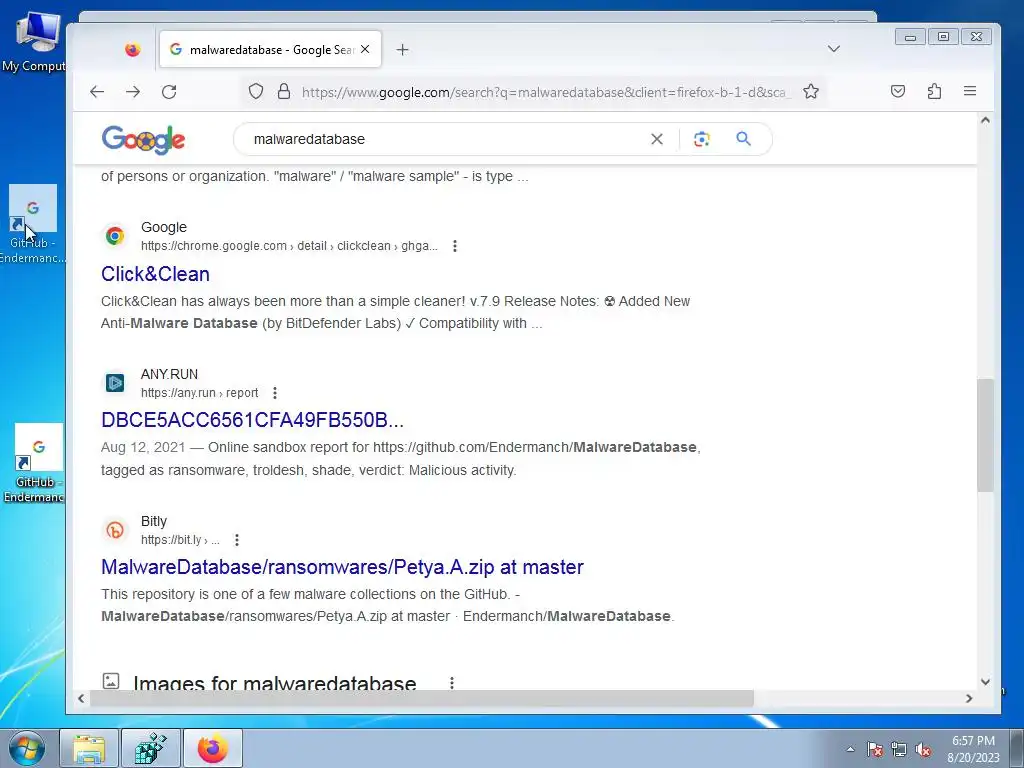The width and height of the screenshot is (1024, 768).
Task: Click the chrome.google.com breadcrumb URL
Action: coord(289,246)
